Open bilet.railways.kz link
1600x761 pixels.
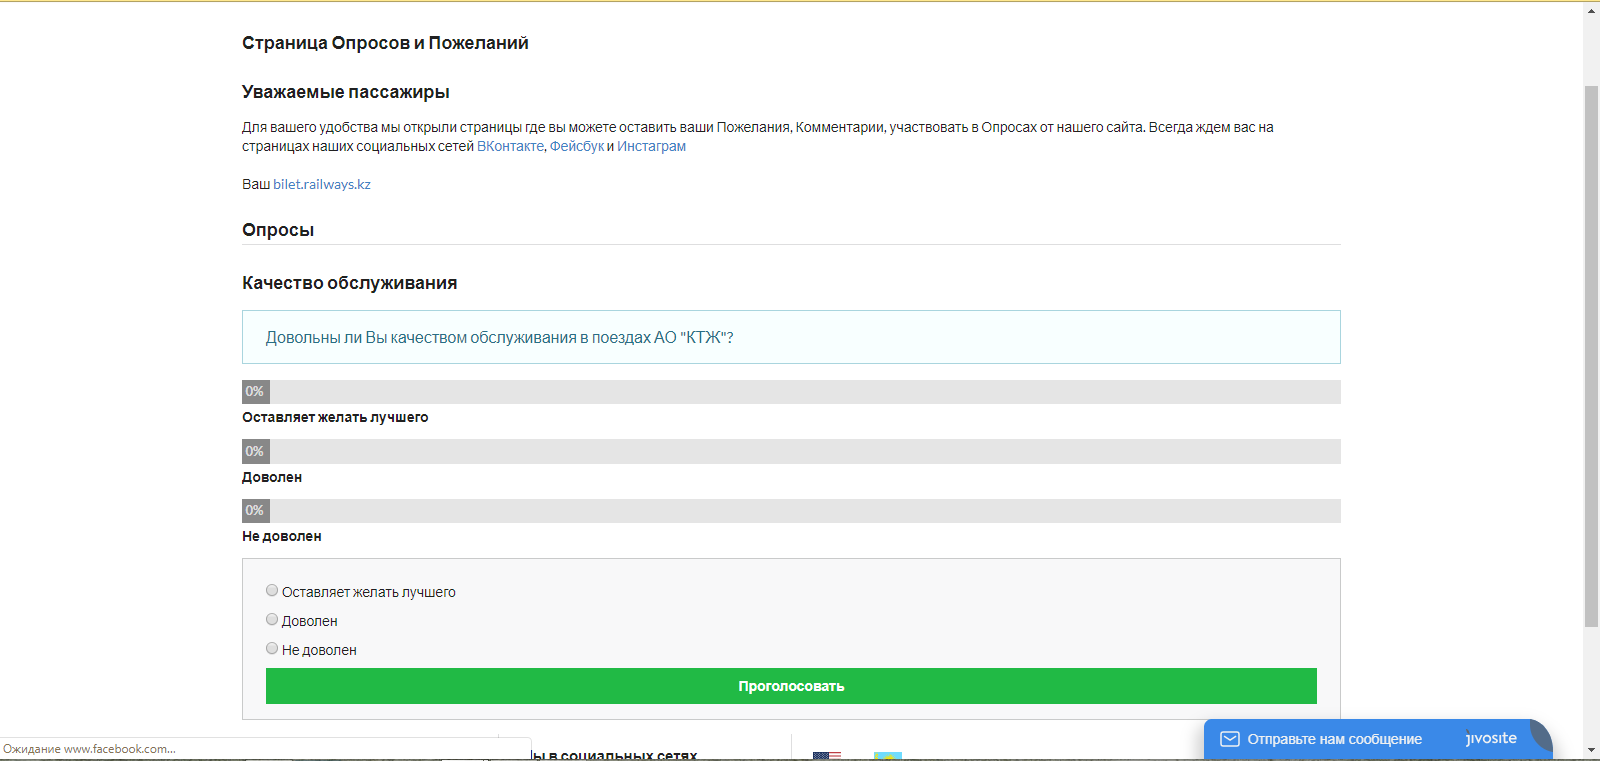pyautogui.click(x=322, y=184)
